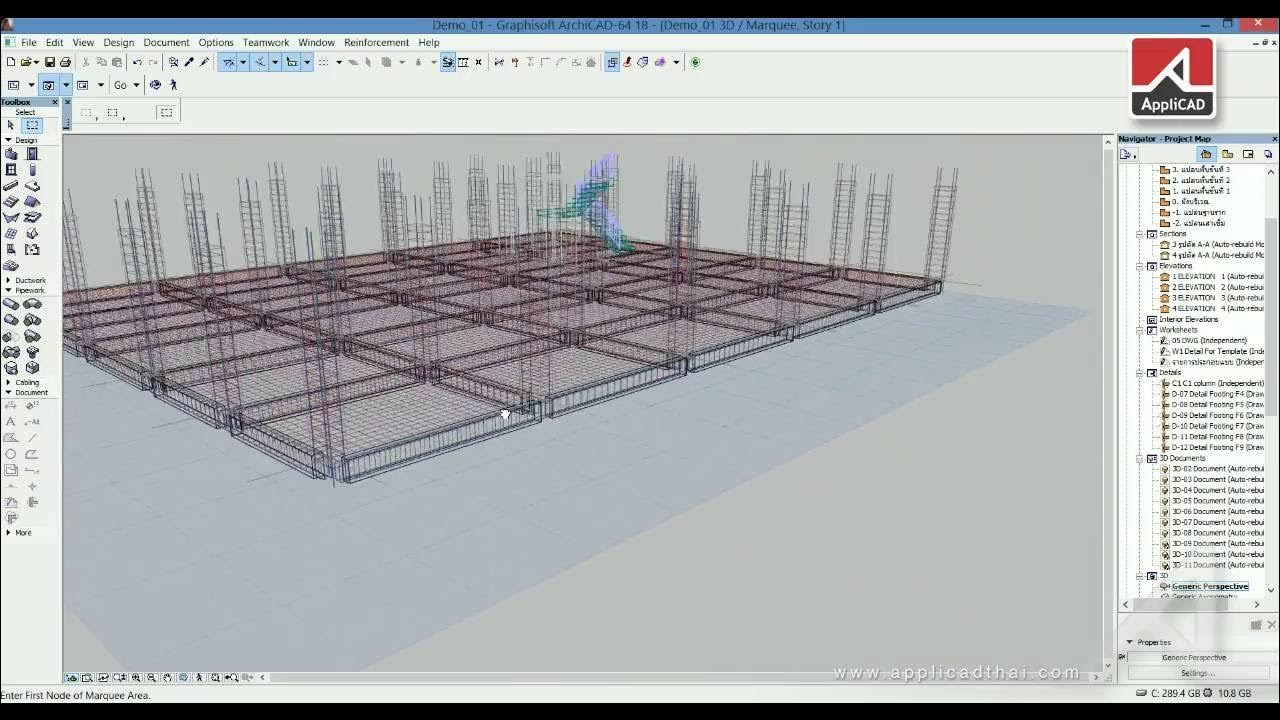Screen dimensions: 1280x720
Task: Click the Navigator Layout Book icon
Action: [x=1248, y=154]
